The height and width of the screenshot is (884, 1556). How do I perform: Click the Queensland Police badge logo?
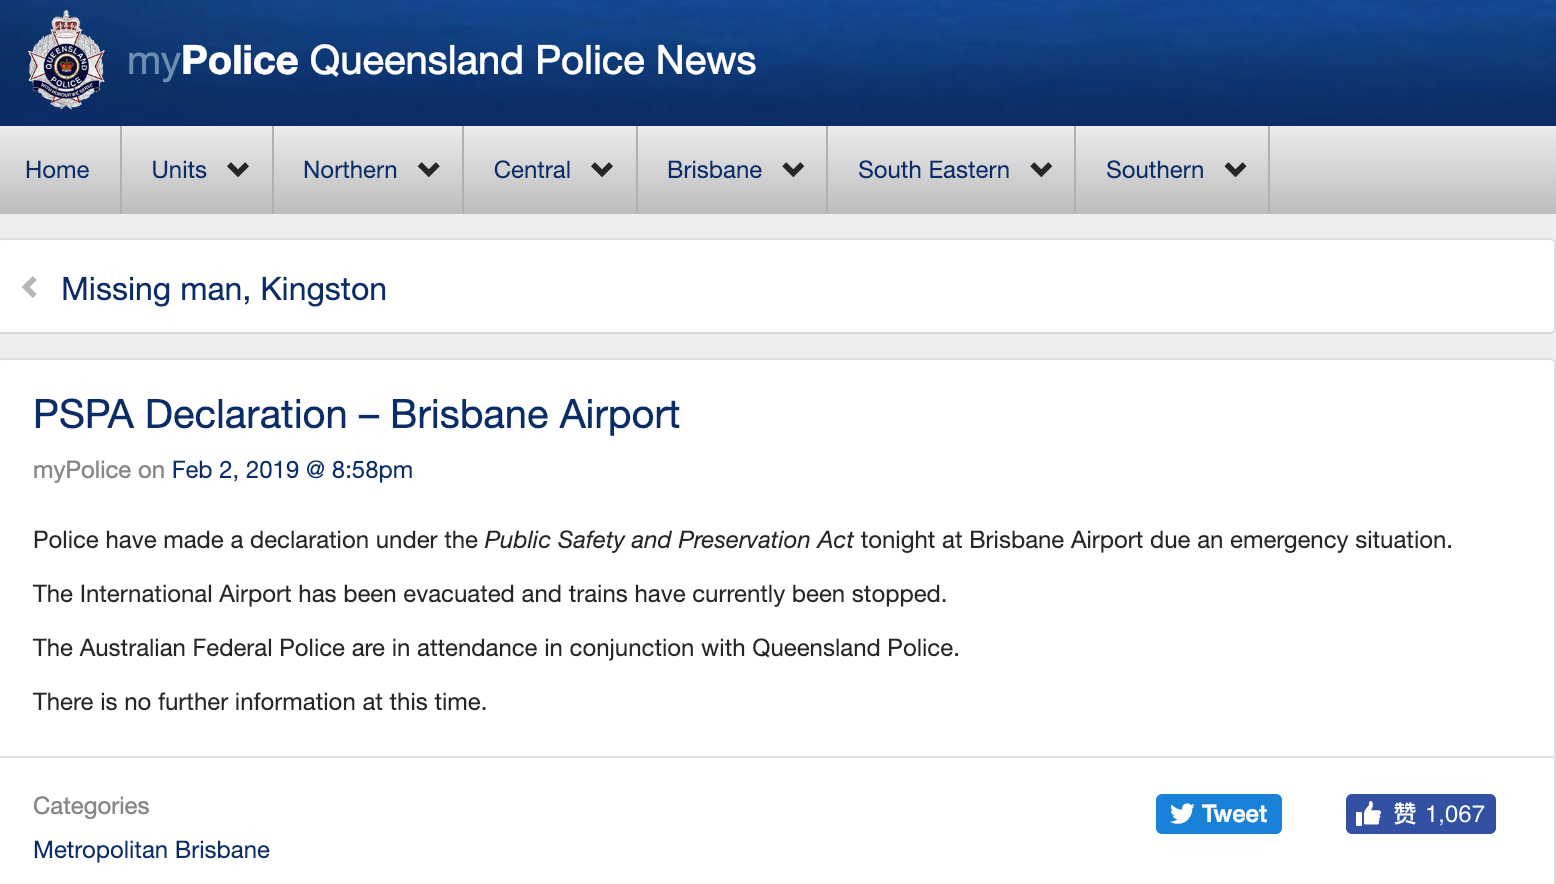66,61
